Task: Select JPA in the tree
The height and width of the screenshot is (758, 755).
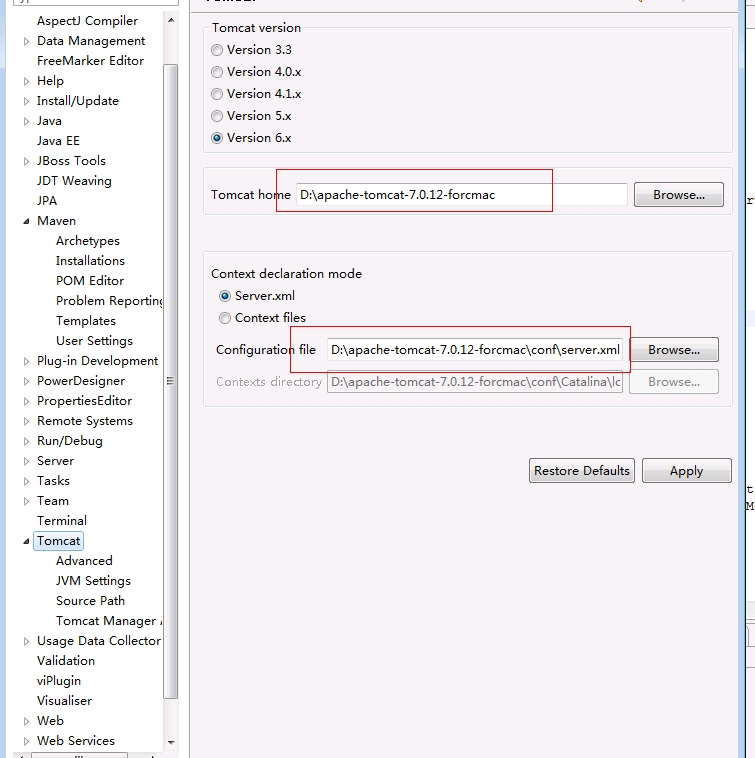Action: point(47,201)
